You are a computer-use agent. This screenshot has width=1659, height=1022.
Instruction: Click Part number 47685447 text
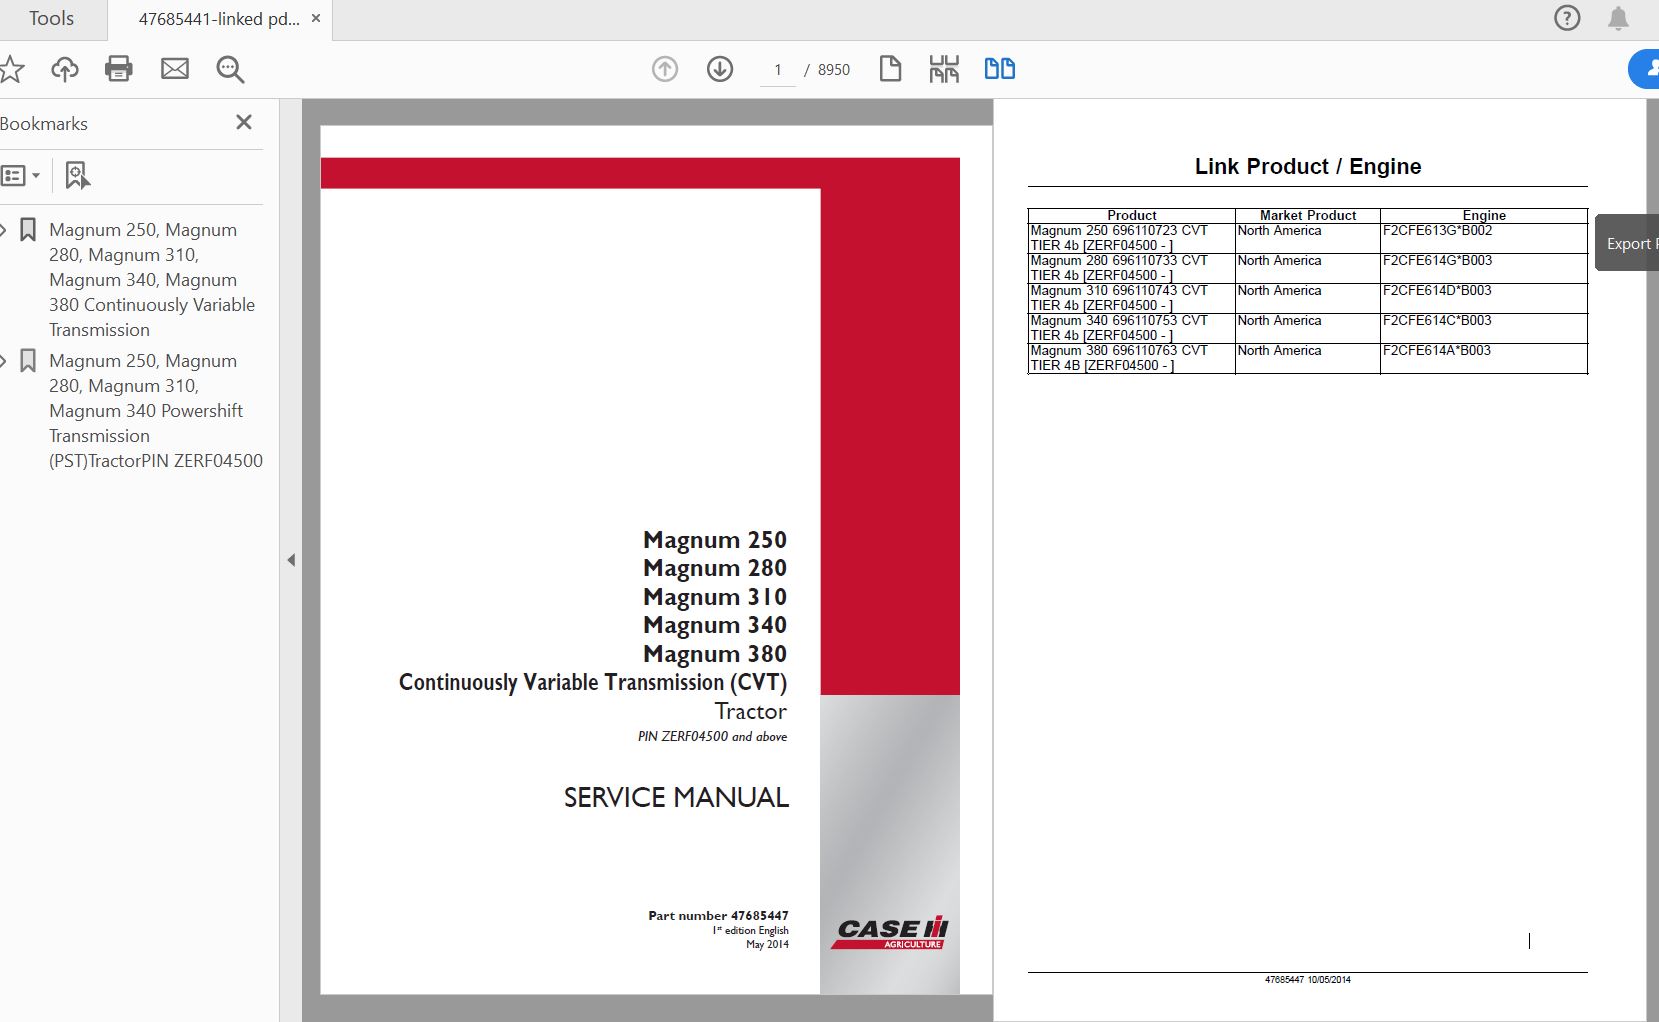click(x=718, y=915)
